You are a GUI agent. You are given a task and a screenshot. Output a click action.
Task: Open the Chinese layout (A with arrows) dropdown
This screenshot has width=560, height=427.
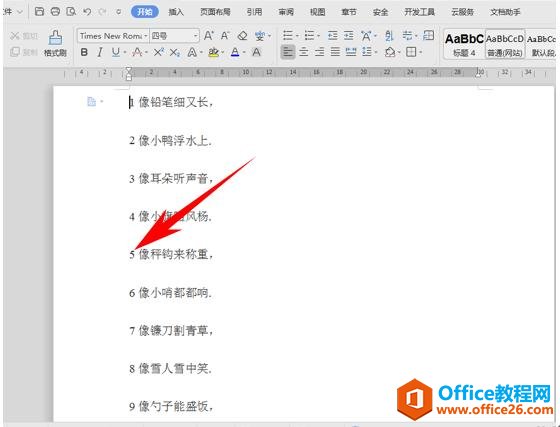point(375,36)
